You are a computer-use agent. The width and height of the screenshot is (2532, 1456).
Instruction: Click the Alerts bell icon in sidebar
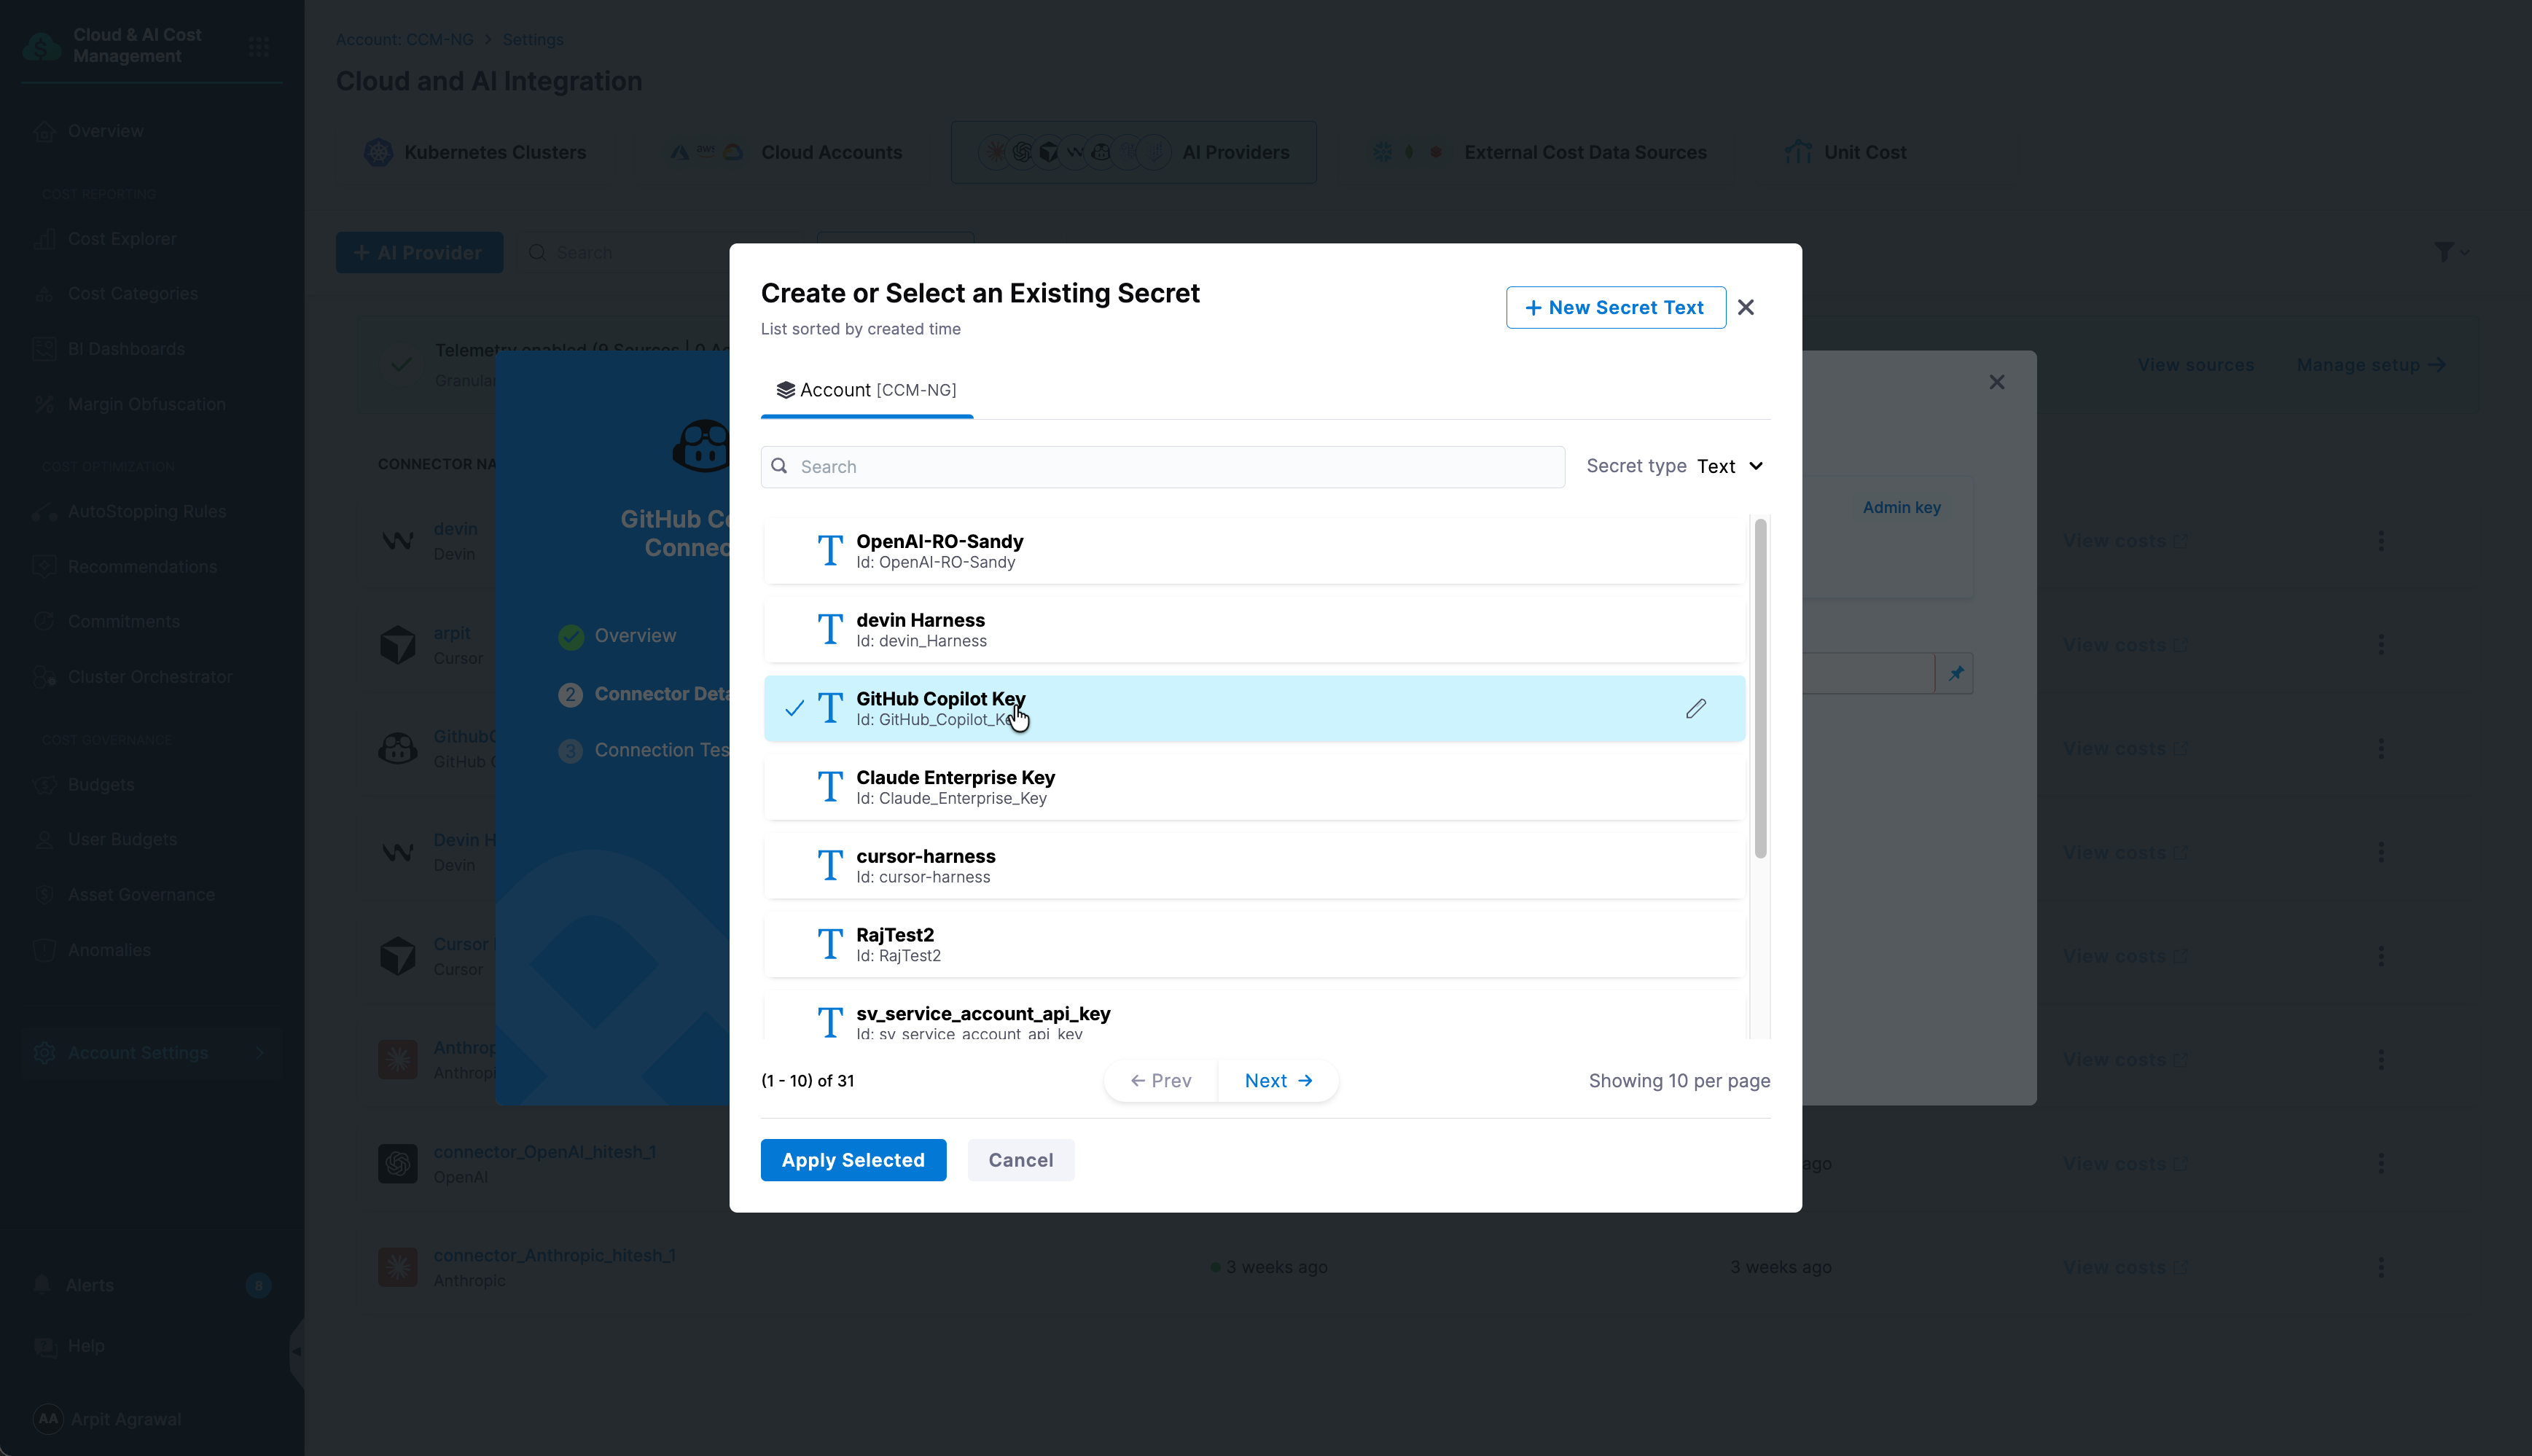point(42,1285)
